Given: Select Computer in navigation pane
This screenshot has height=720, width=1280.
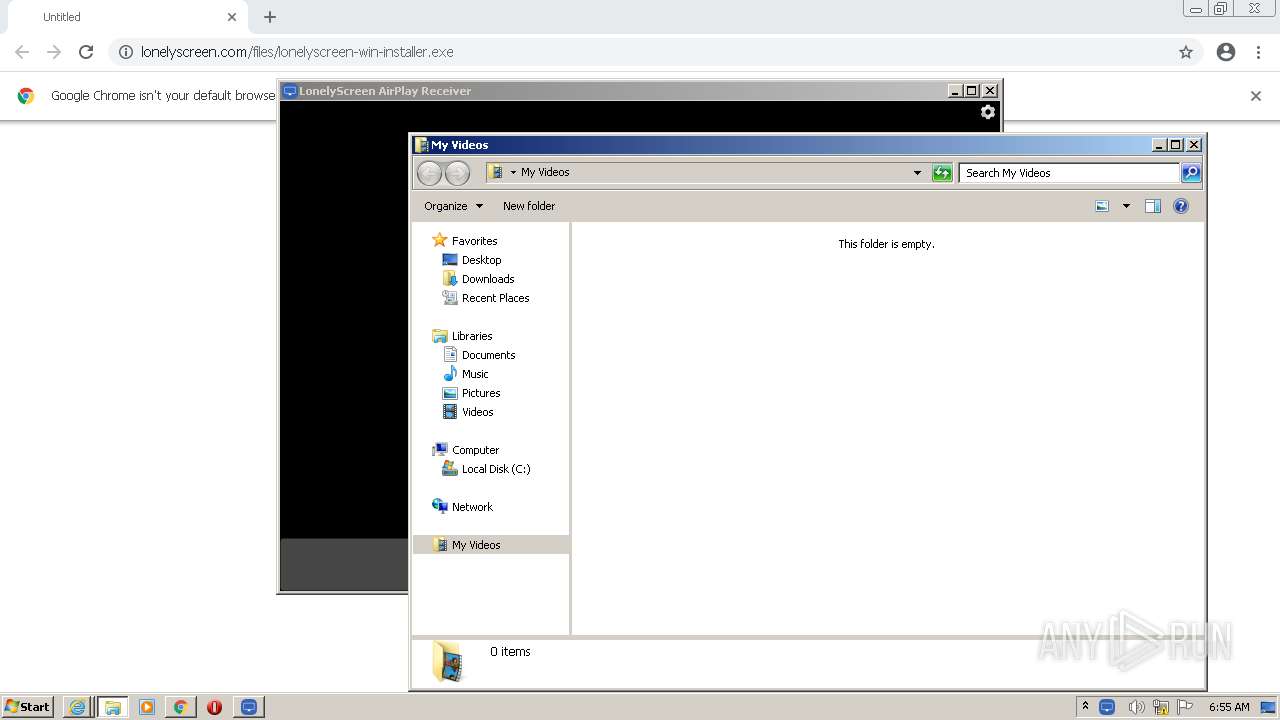Looking at the screenshot, I should tap(475, 450).
